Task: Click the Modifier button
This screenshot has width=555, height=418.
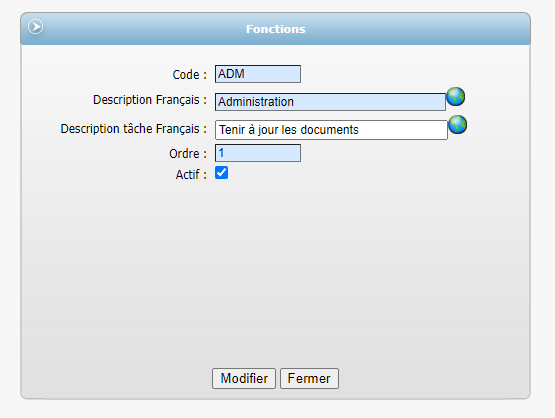Action: pos(244,378)
